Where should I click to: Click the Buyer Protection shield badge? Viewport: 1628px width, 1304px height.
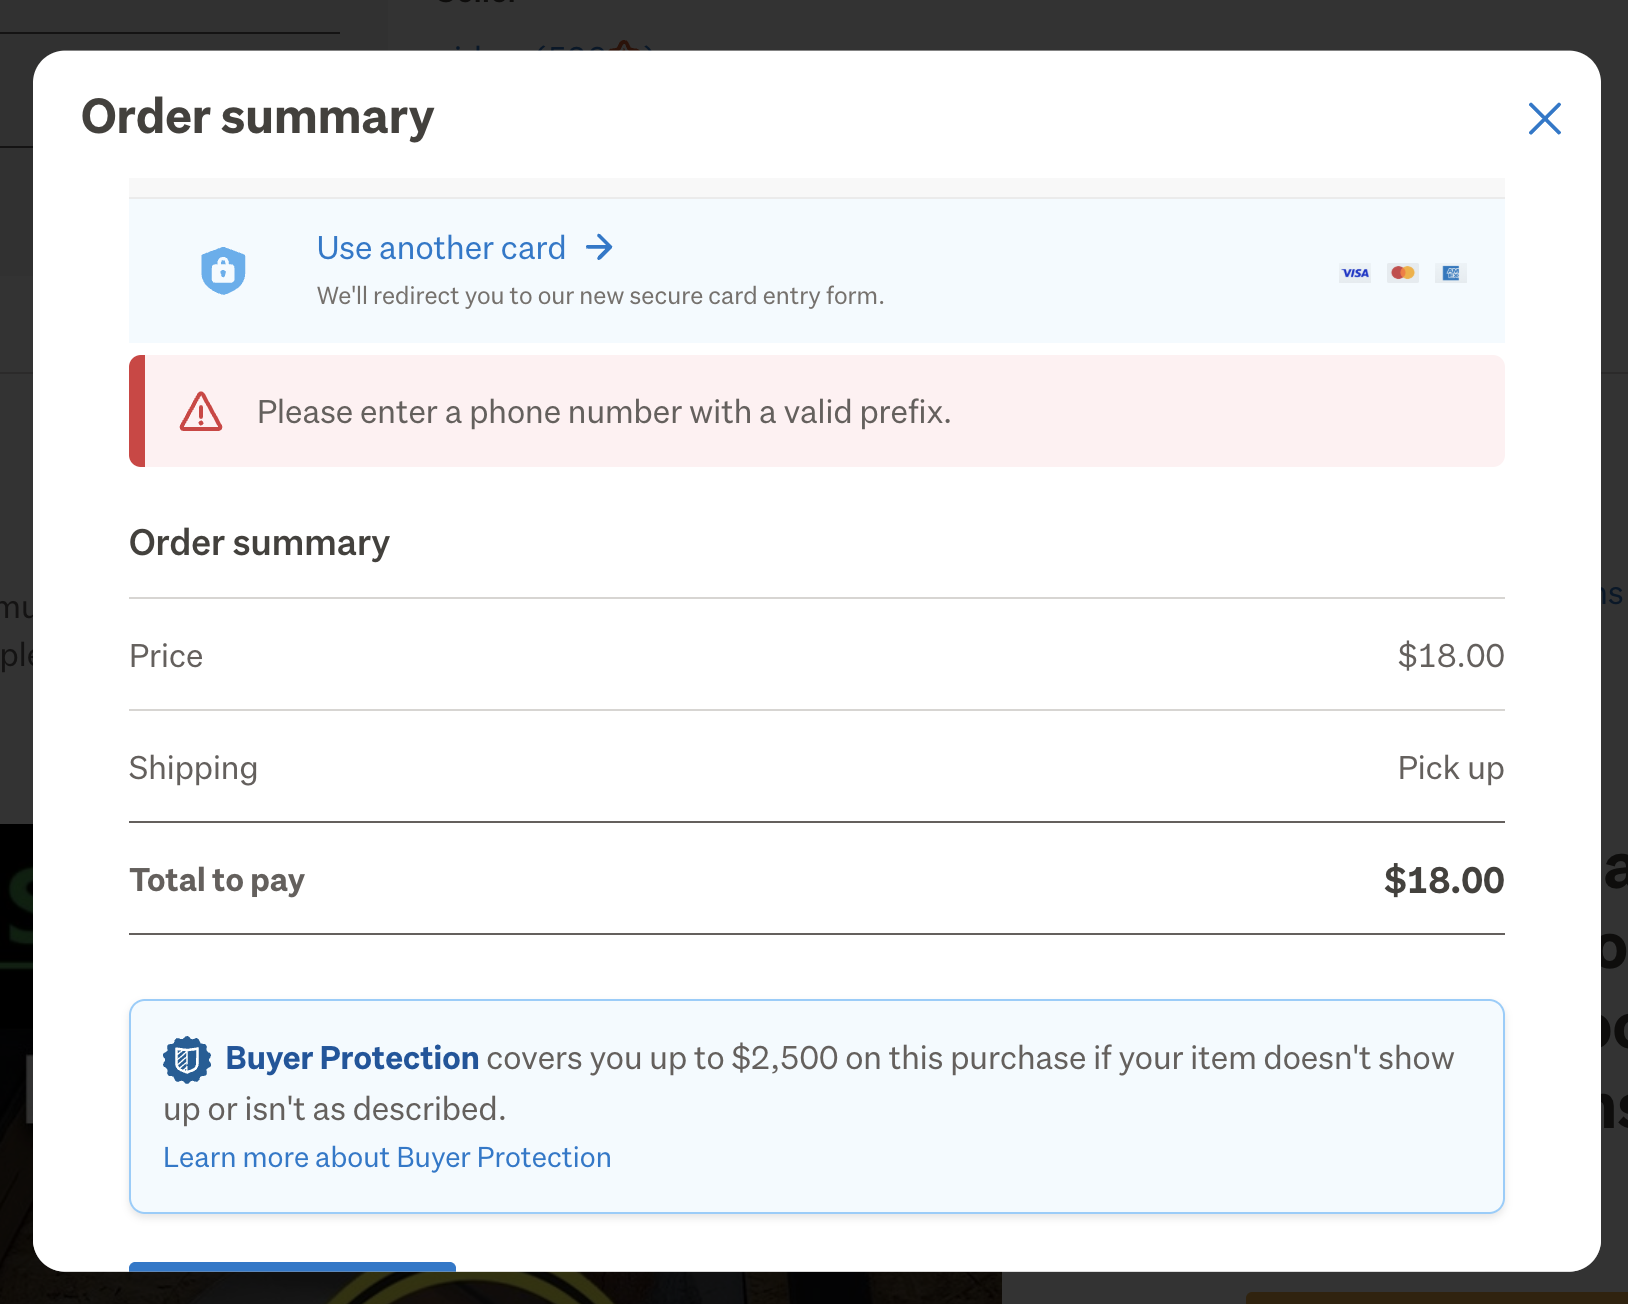tap(187, 1059)
